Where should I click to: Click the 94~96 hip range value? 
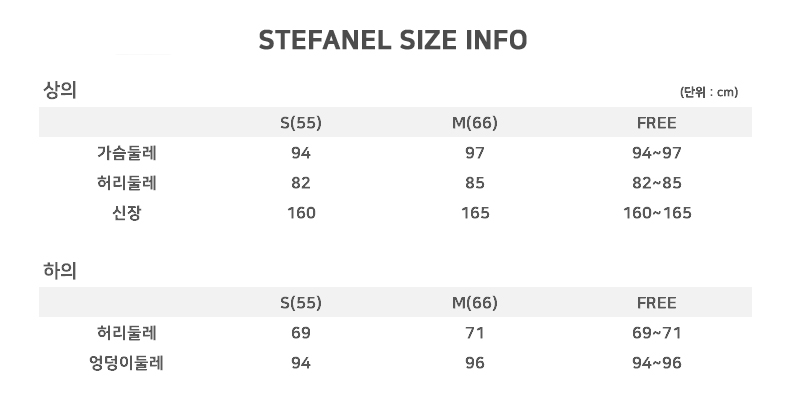pyautogui.click(x=657, y=363)
